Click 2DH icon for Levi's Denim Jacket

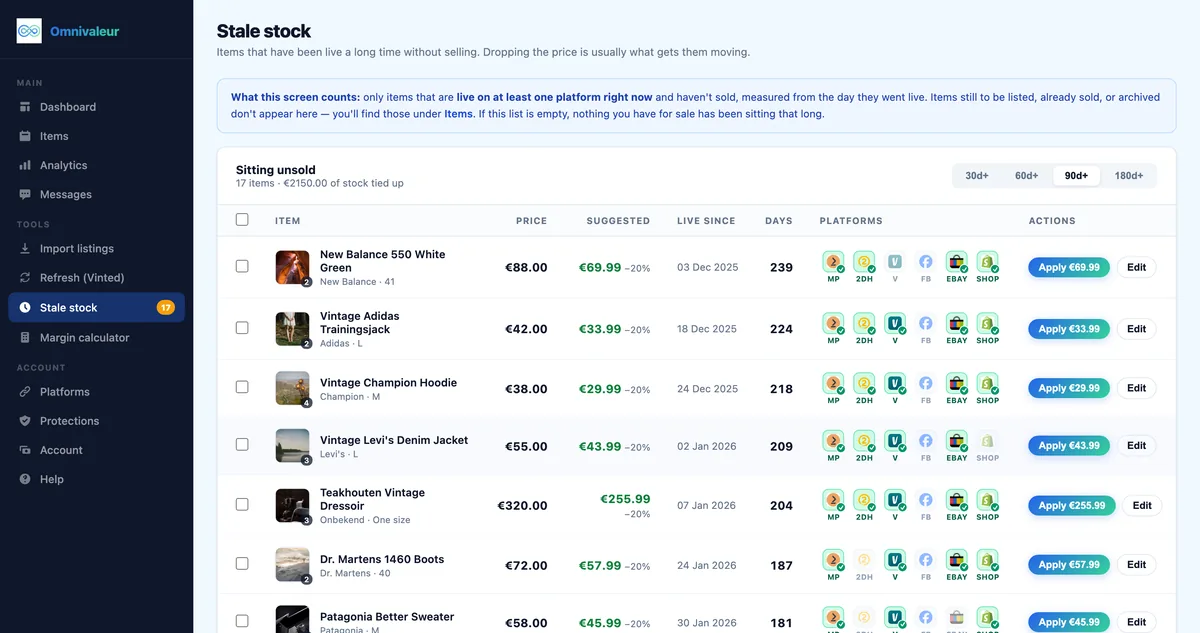[864, 441]
